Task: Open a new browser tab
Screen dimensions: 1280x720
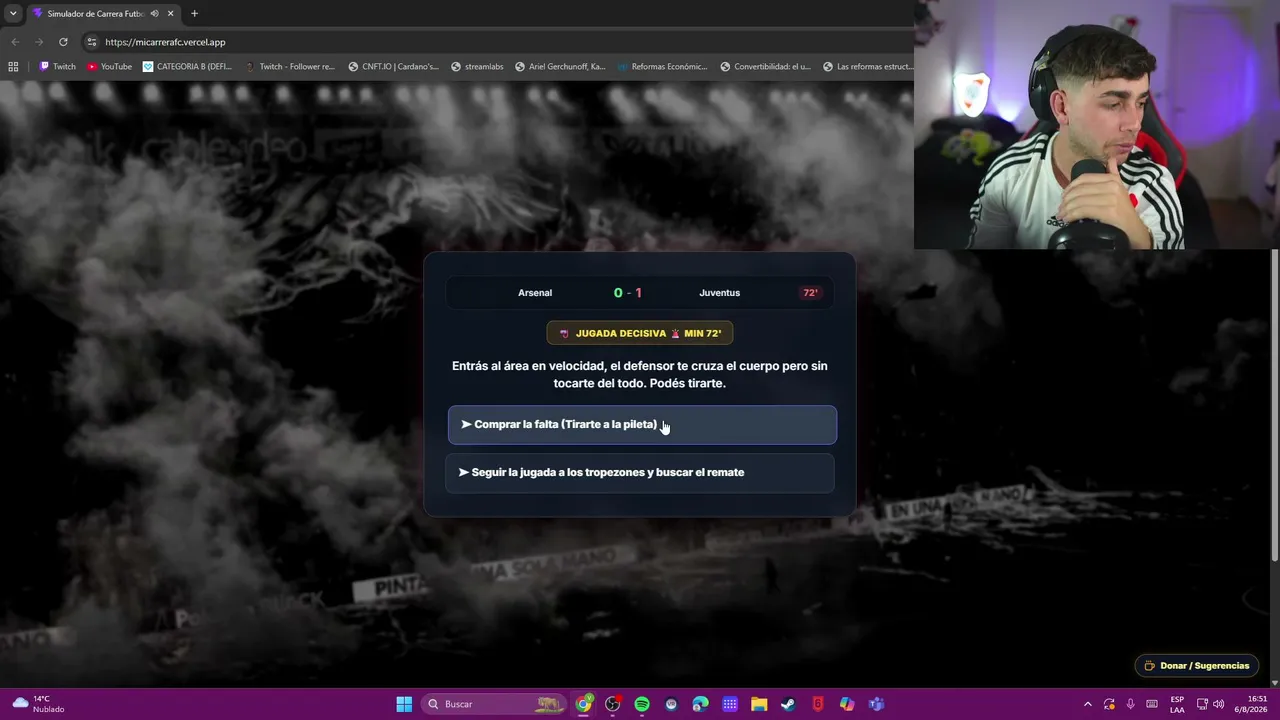Action: [x=194, y=14]
